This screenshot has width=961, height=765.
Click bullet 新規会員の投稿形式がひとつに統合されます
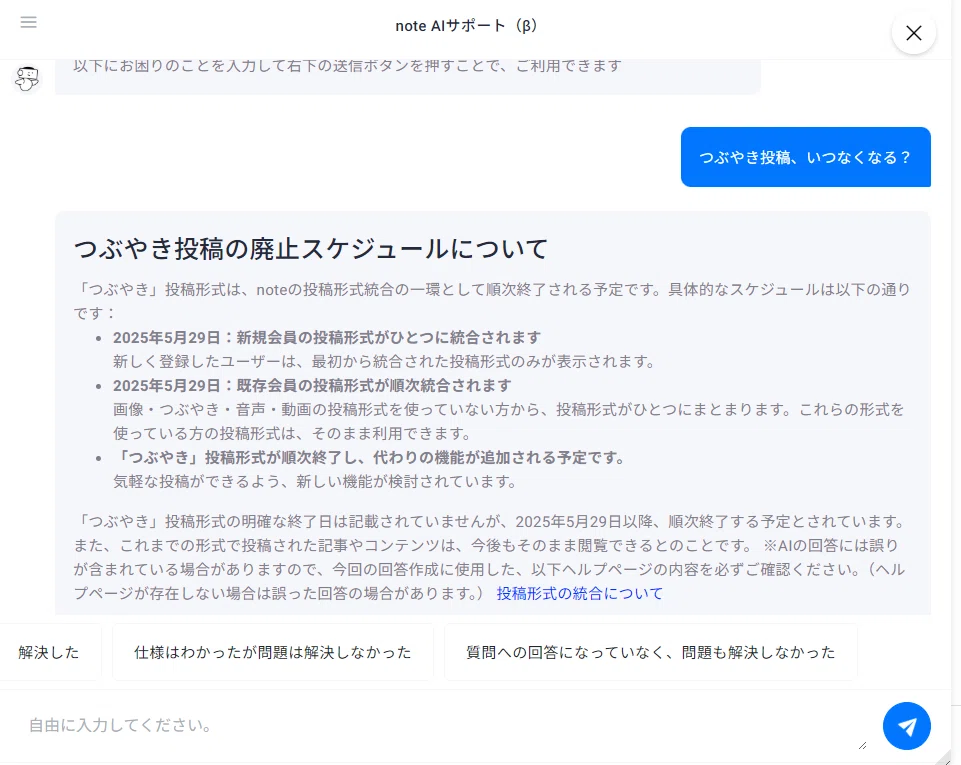coord(327,338)
